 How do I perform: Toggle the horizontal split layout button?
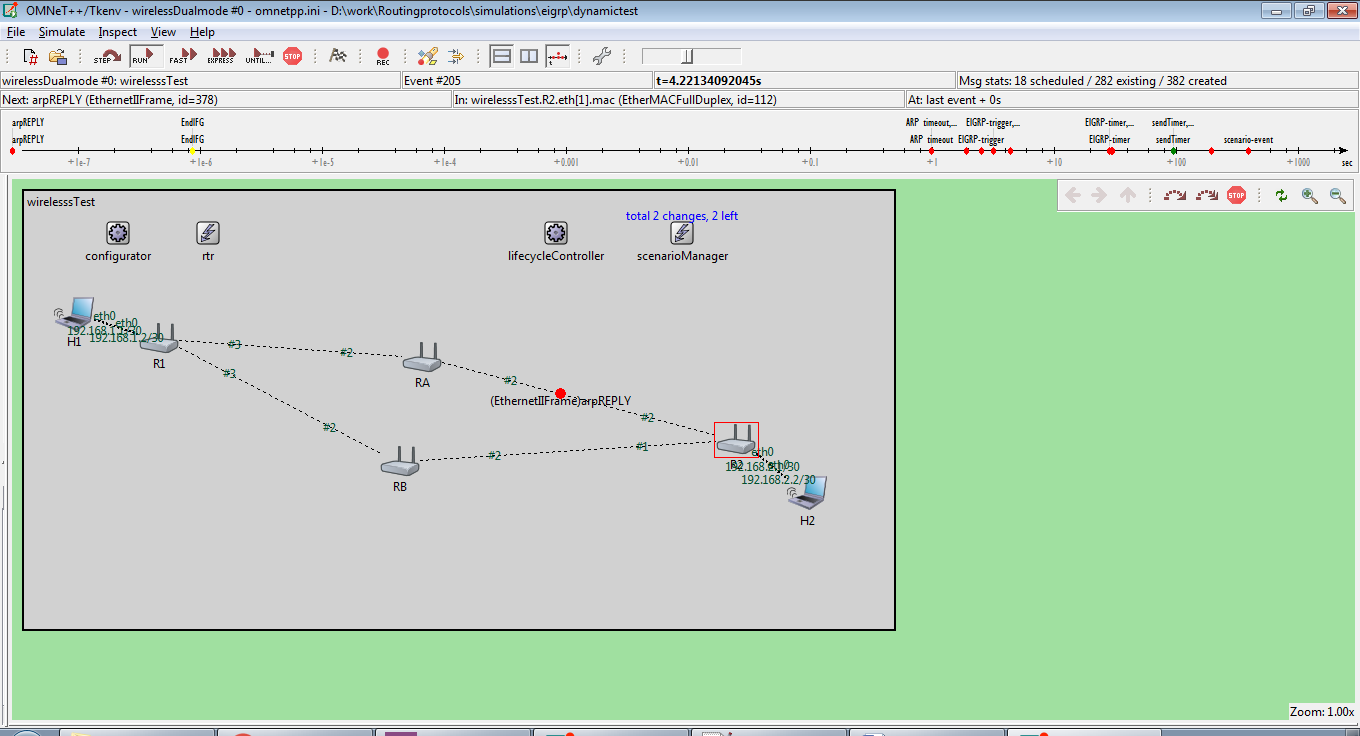(502, 57)
